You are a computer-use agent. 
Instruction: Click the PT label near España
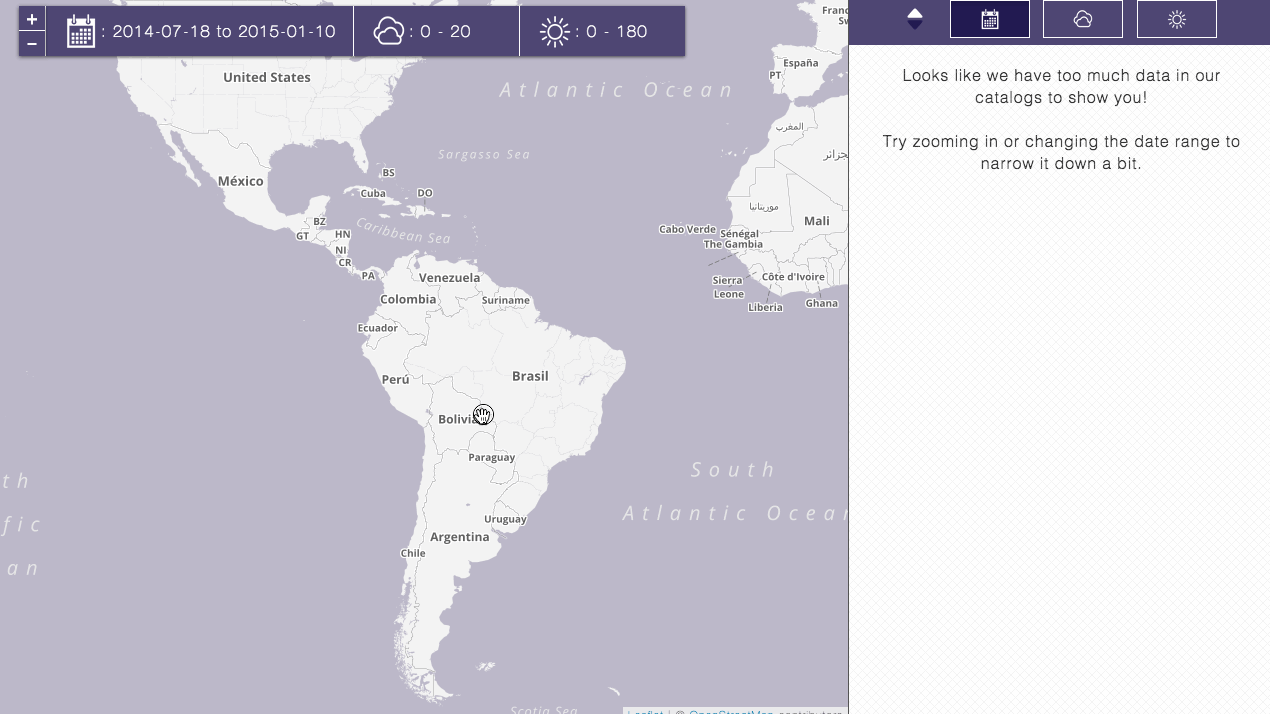[x=775, y=75]
